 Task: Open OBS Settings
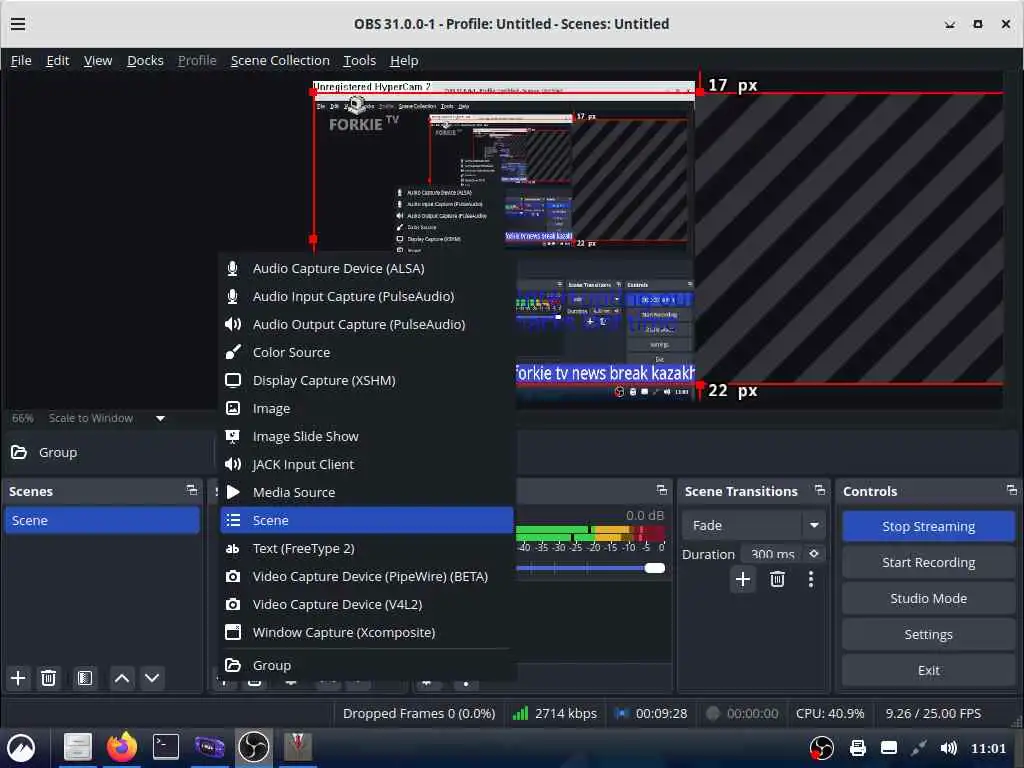coord(928,634)
